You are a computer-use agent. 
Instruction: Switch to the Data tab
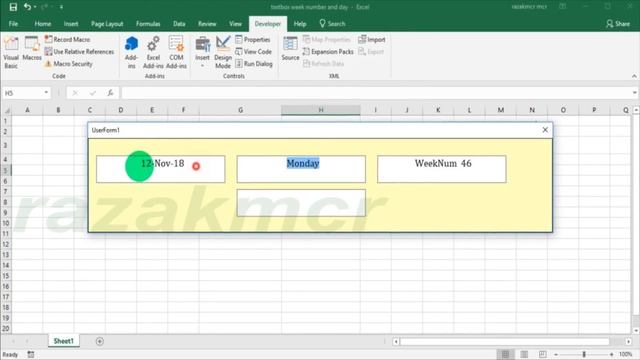point(179,24)
